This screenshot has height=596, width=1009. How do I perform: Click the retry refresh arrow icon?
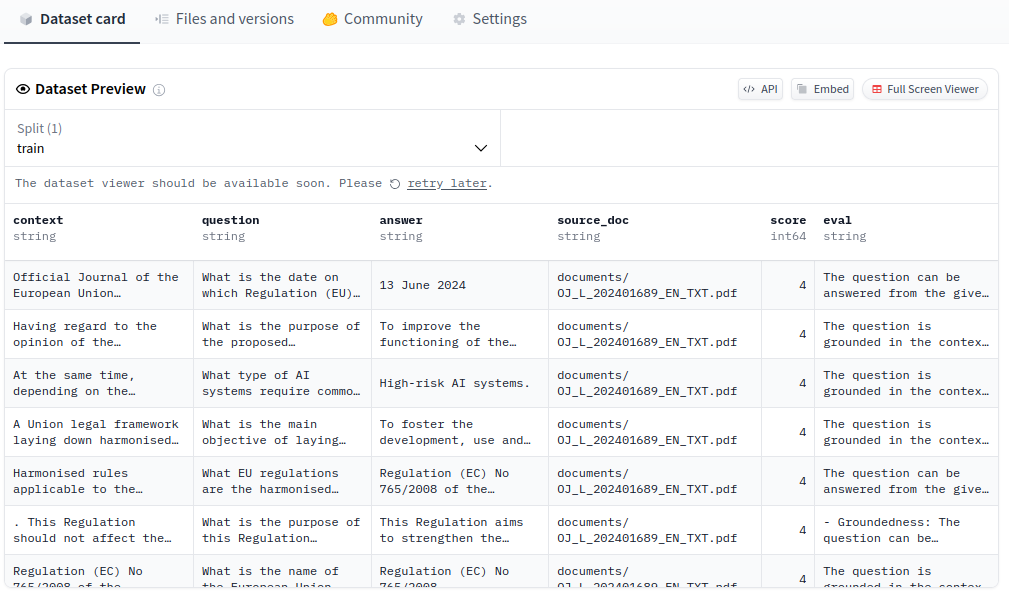tap(395, 184)
